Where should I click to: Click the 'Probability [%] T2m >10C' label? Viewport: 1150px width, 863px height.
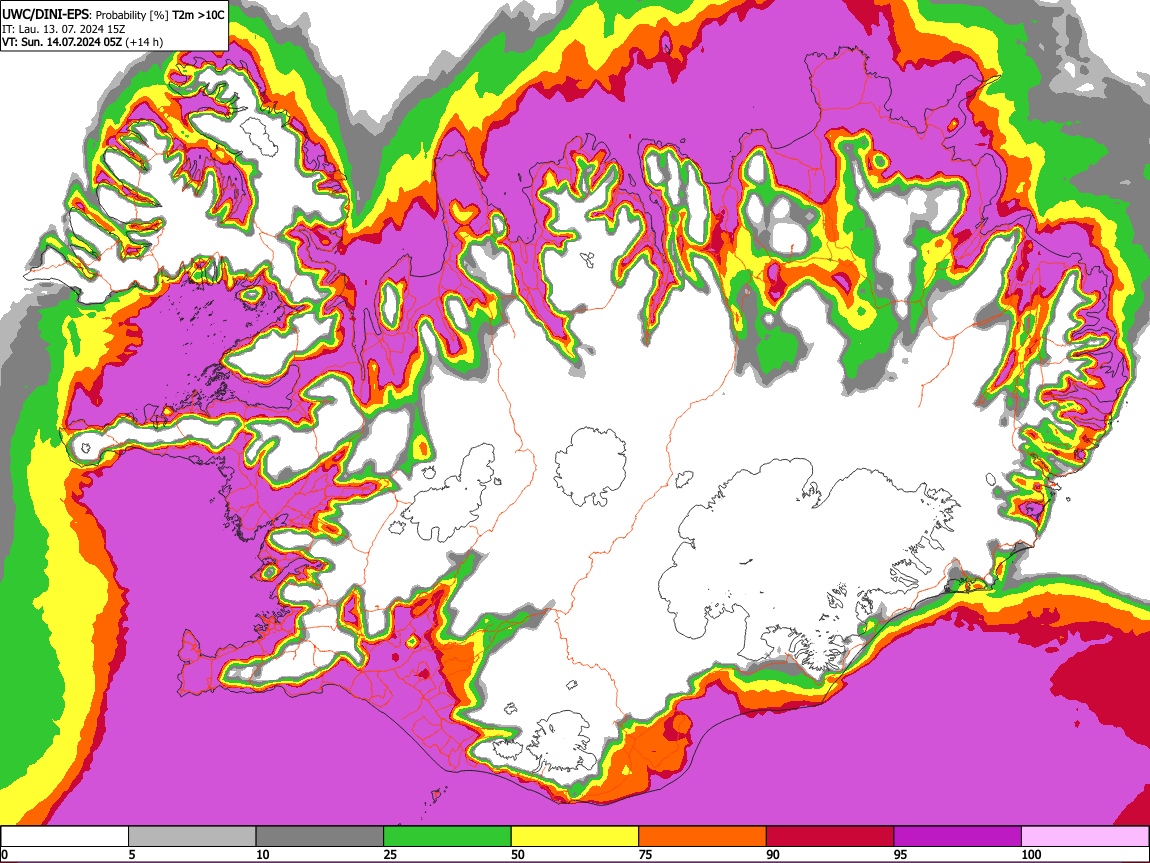(x=161, y=15)
